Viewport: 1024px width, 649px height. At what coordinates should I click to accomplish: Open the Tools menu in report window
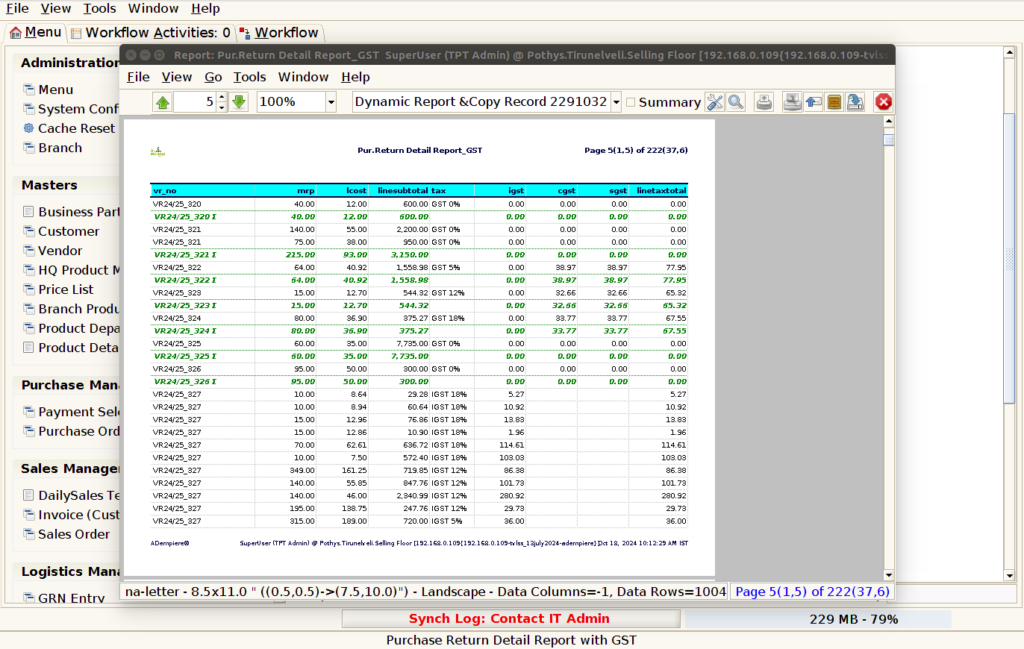pyautogui.click(x=249, y=77)
